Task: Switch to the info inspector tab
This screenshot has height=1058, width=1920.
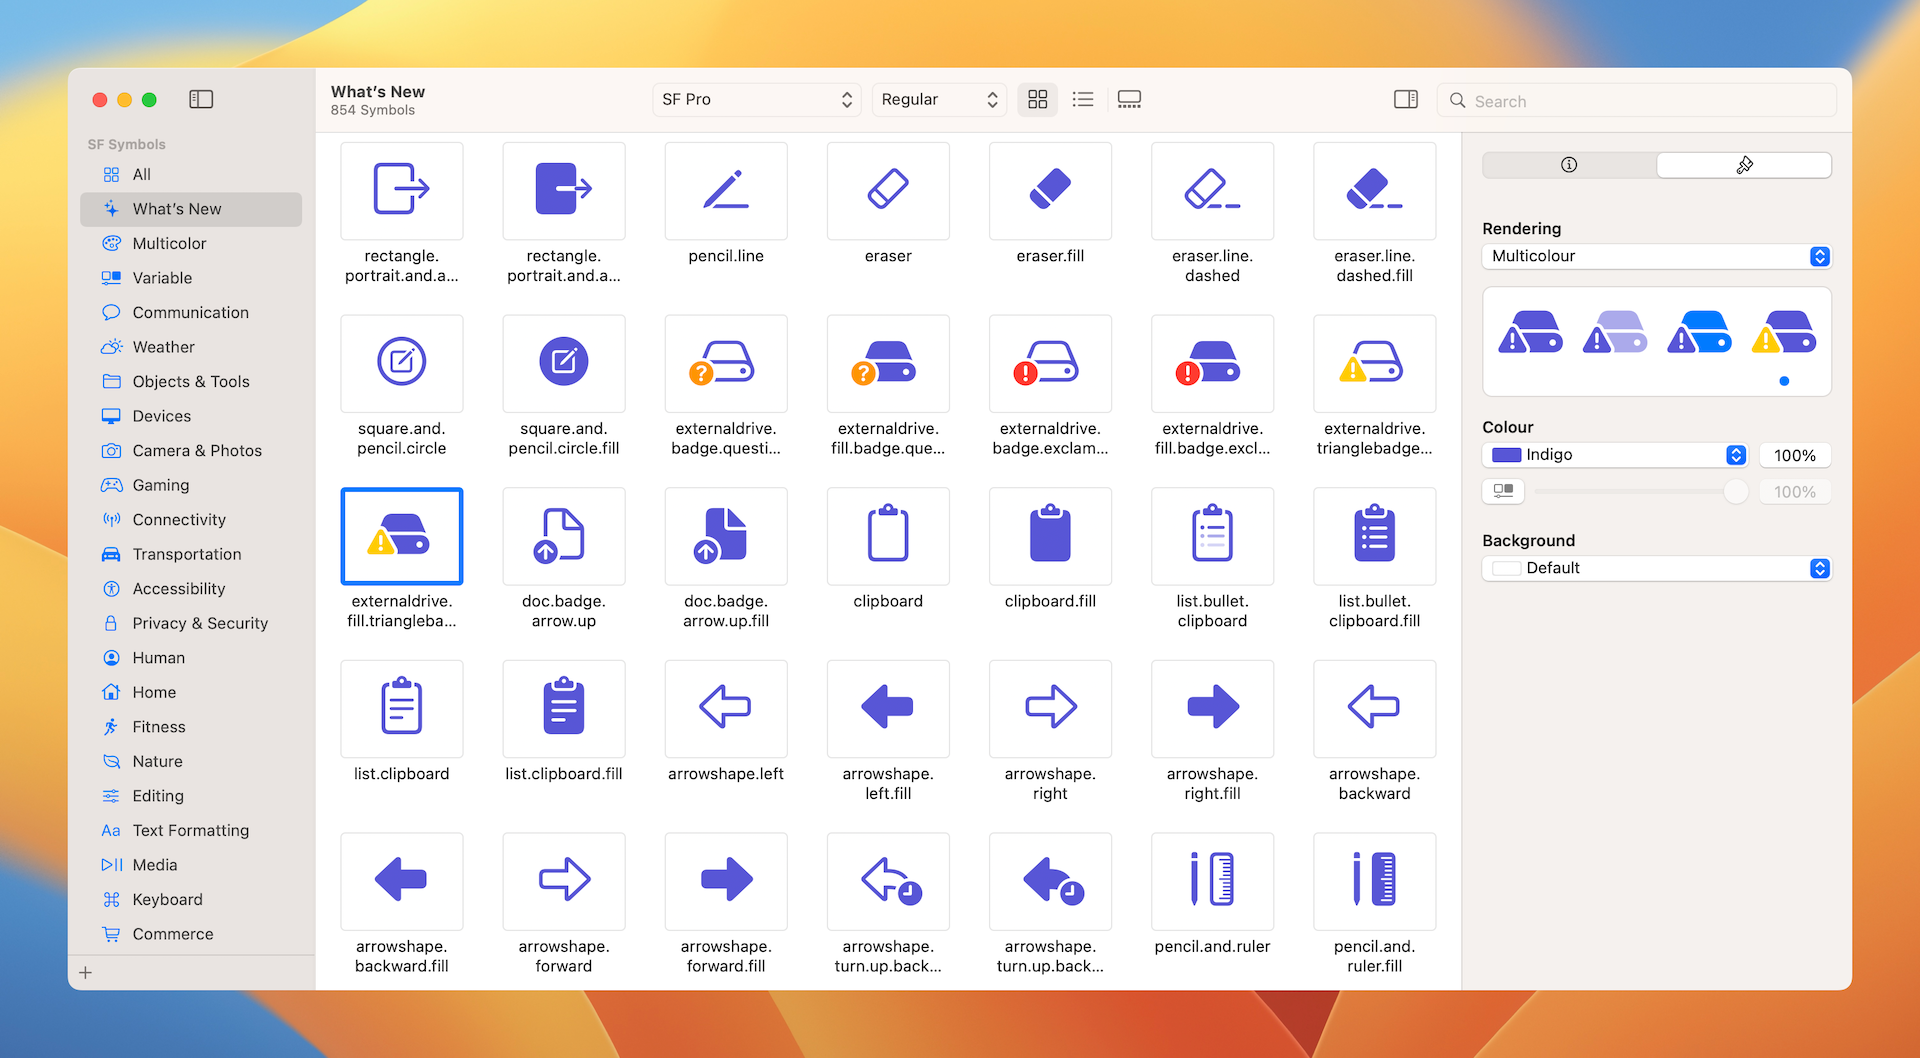Action: (1568, 165)
